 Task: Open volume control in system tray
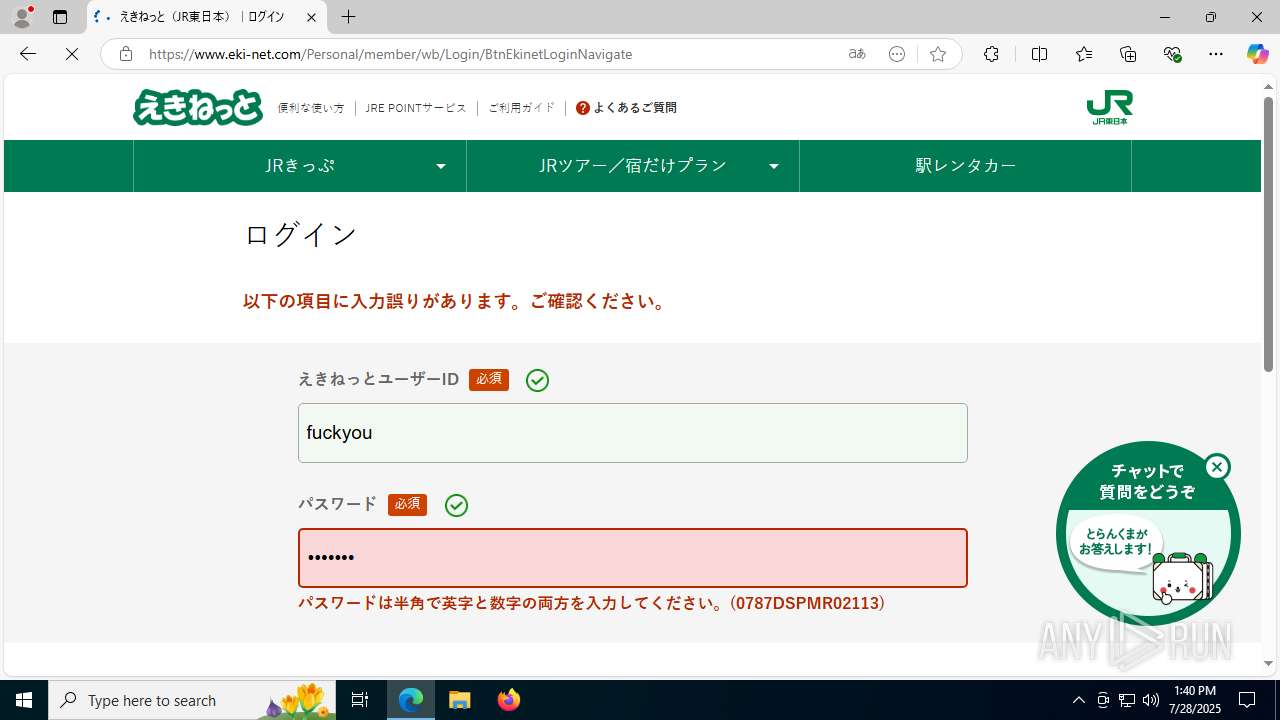[x=1151, y=700]
